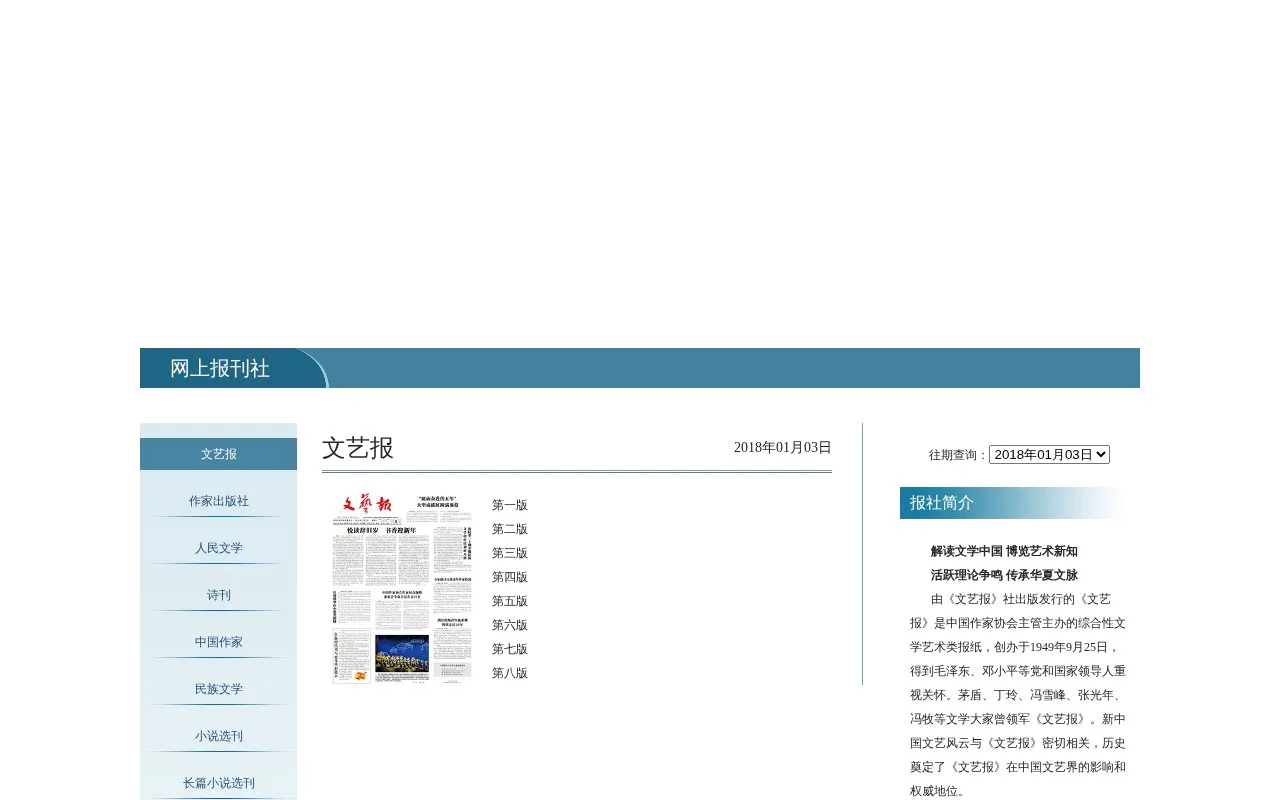Image resolution: width=1280 pixels, height=800 pixels.
Task: Click the 文艺报 front page thumbnail
Action: tap(402, 589)
